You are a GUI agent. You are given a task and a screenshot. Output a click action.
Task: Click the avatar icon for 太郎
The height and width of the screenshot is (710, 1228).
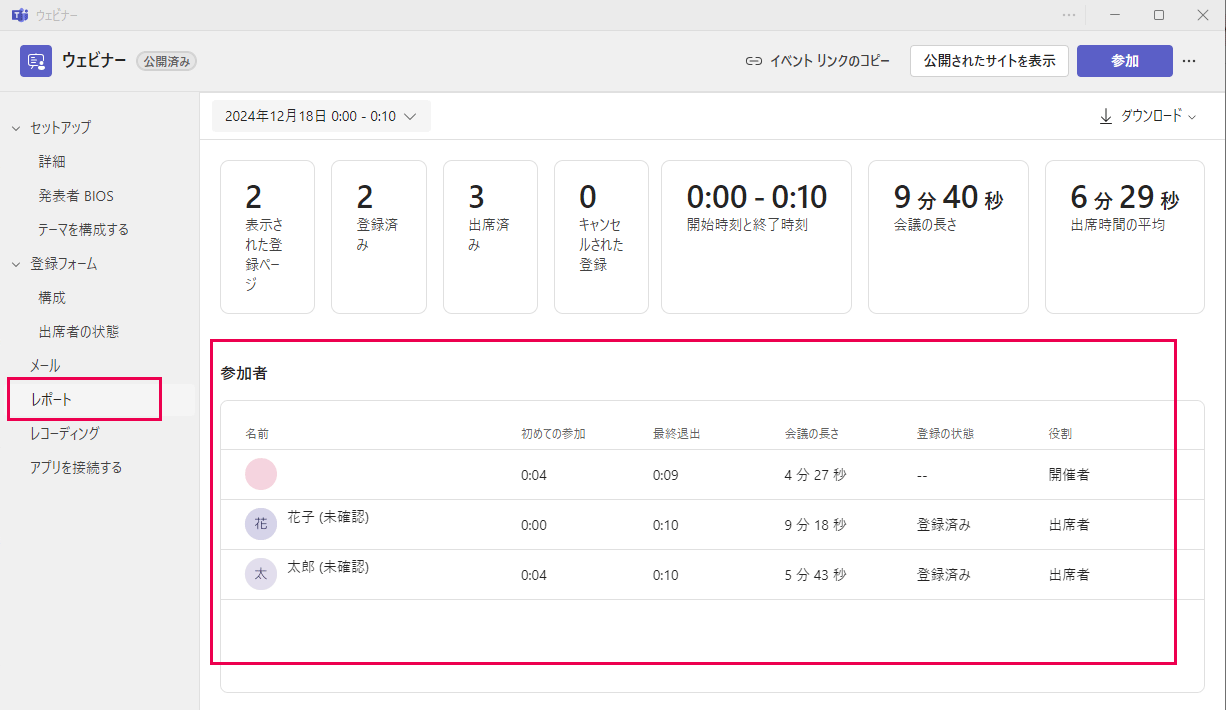click(261, 574)
